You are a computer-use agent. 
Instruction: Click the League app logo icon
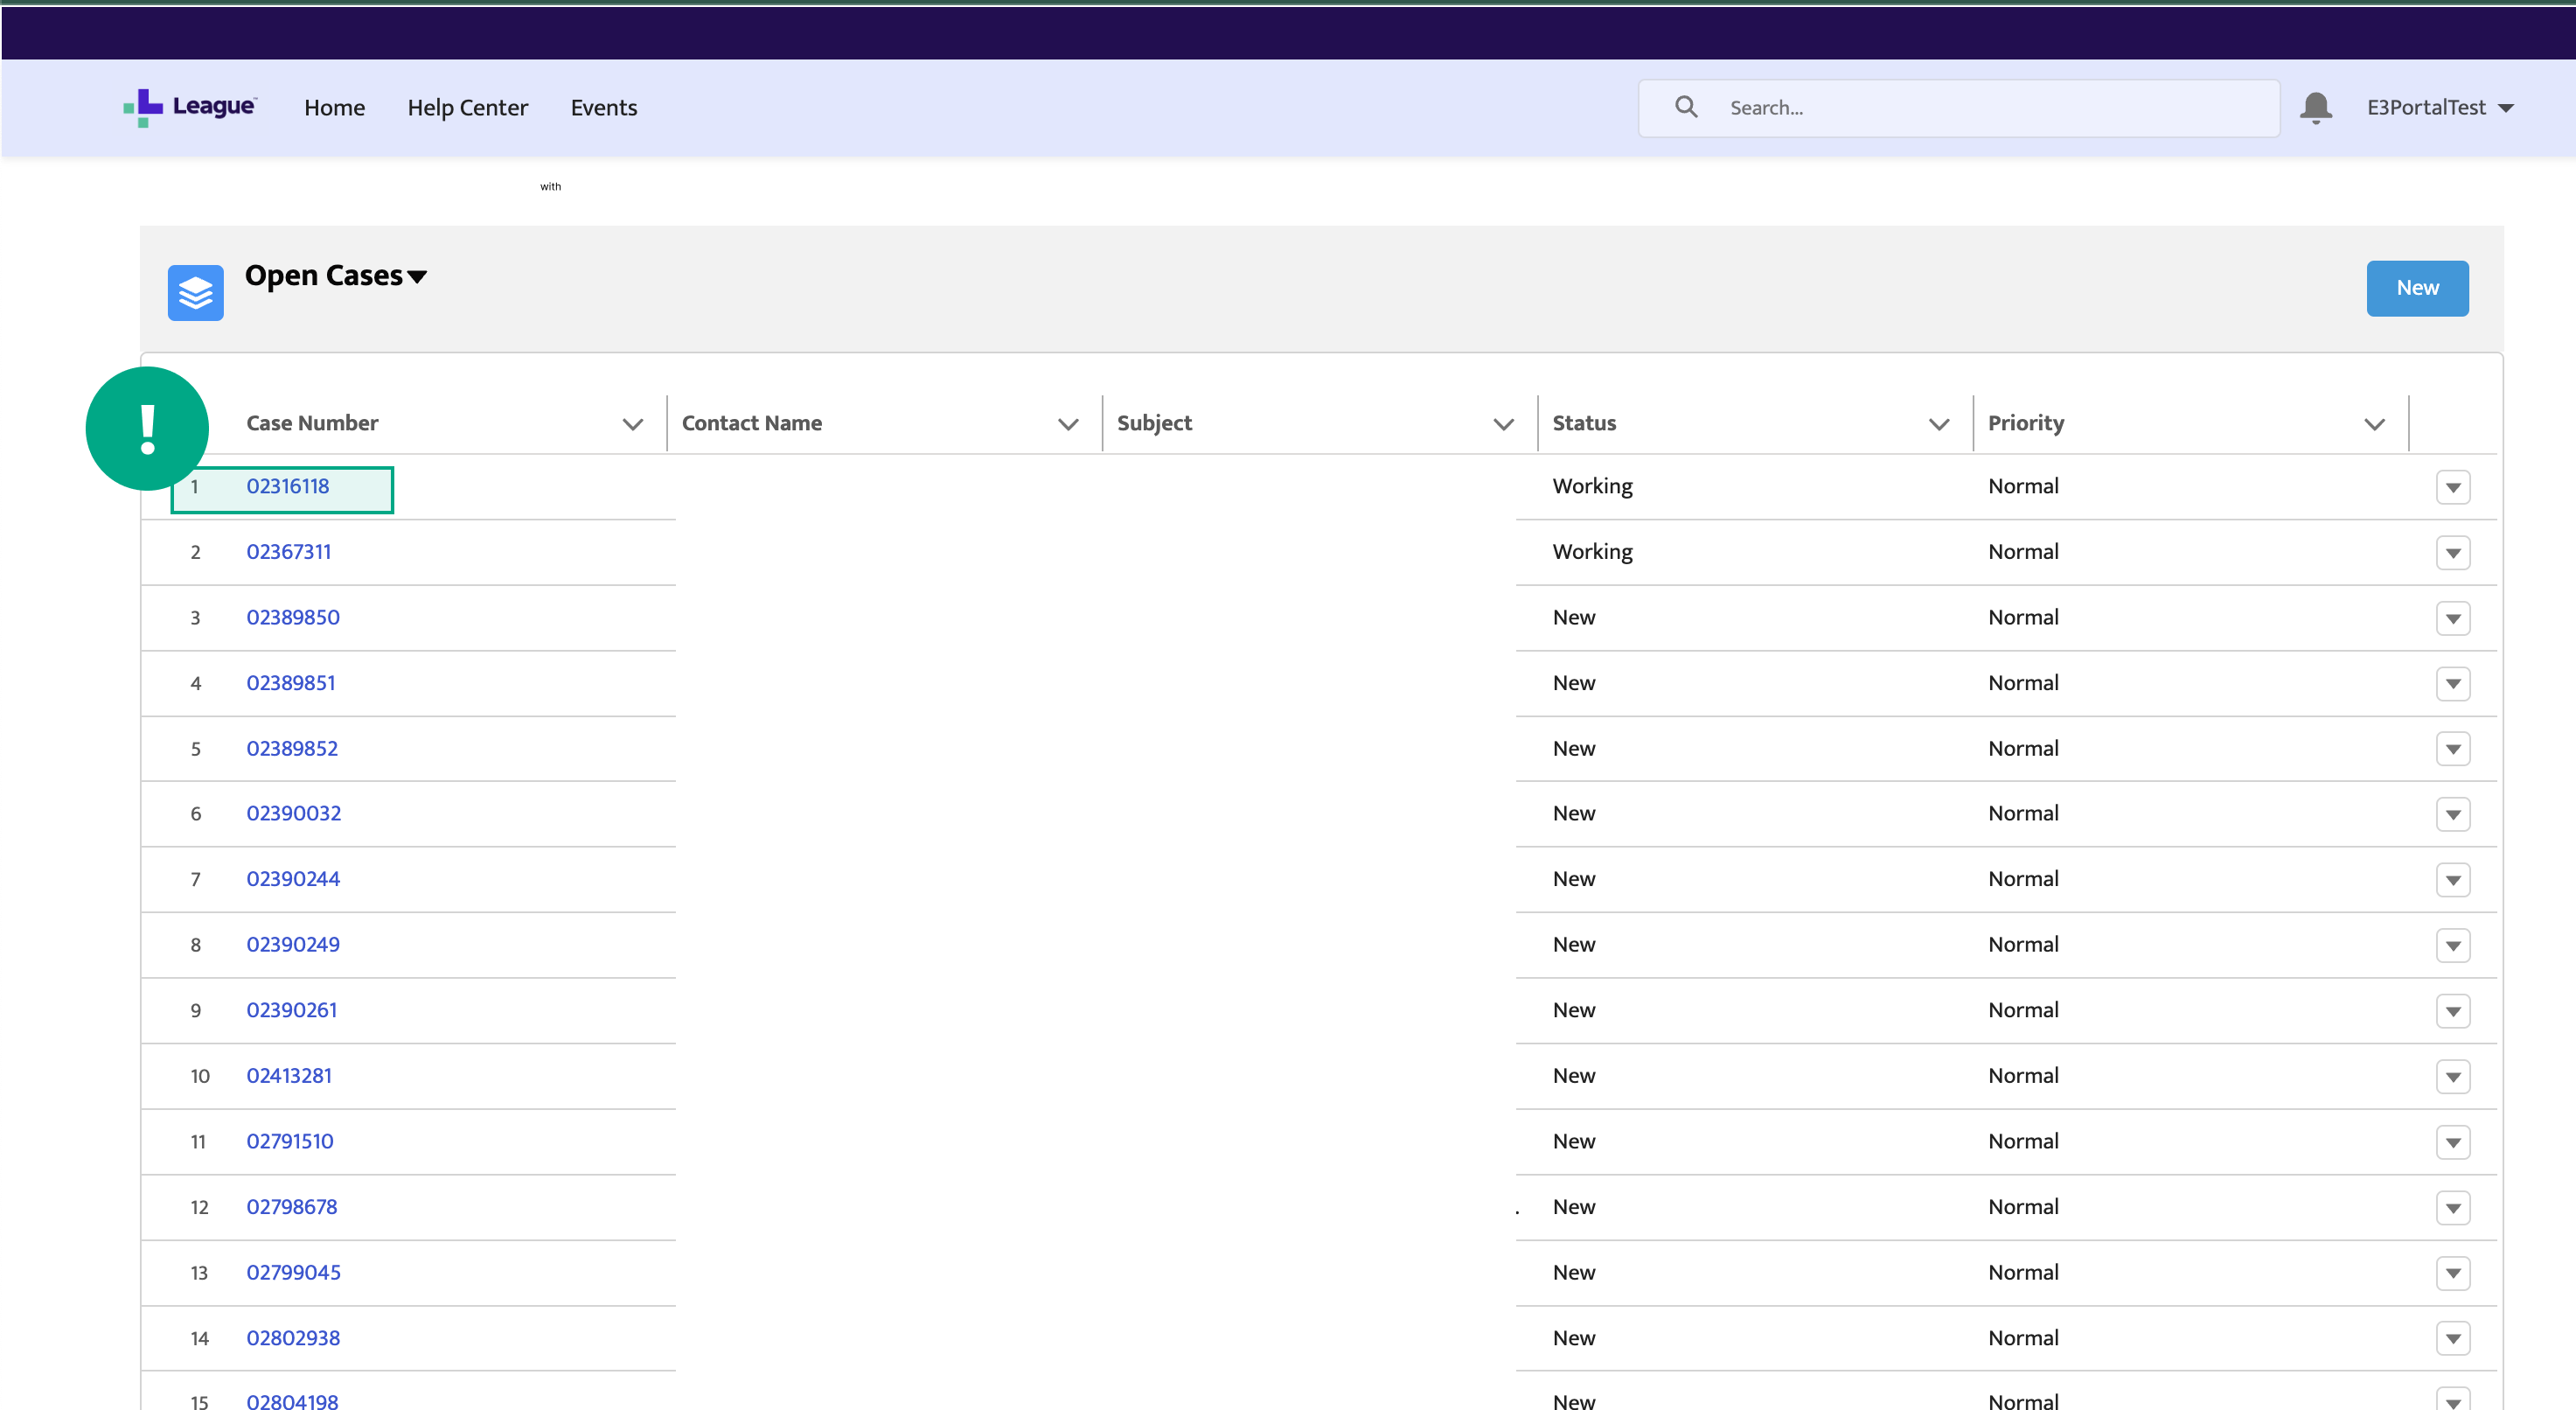[x=144, y=108]
